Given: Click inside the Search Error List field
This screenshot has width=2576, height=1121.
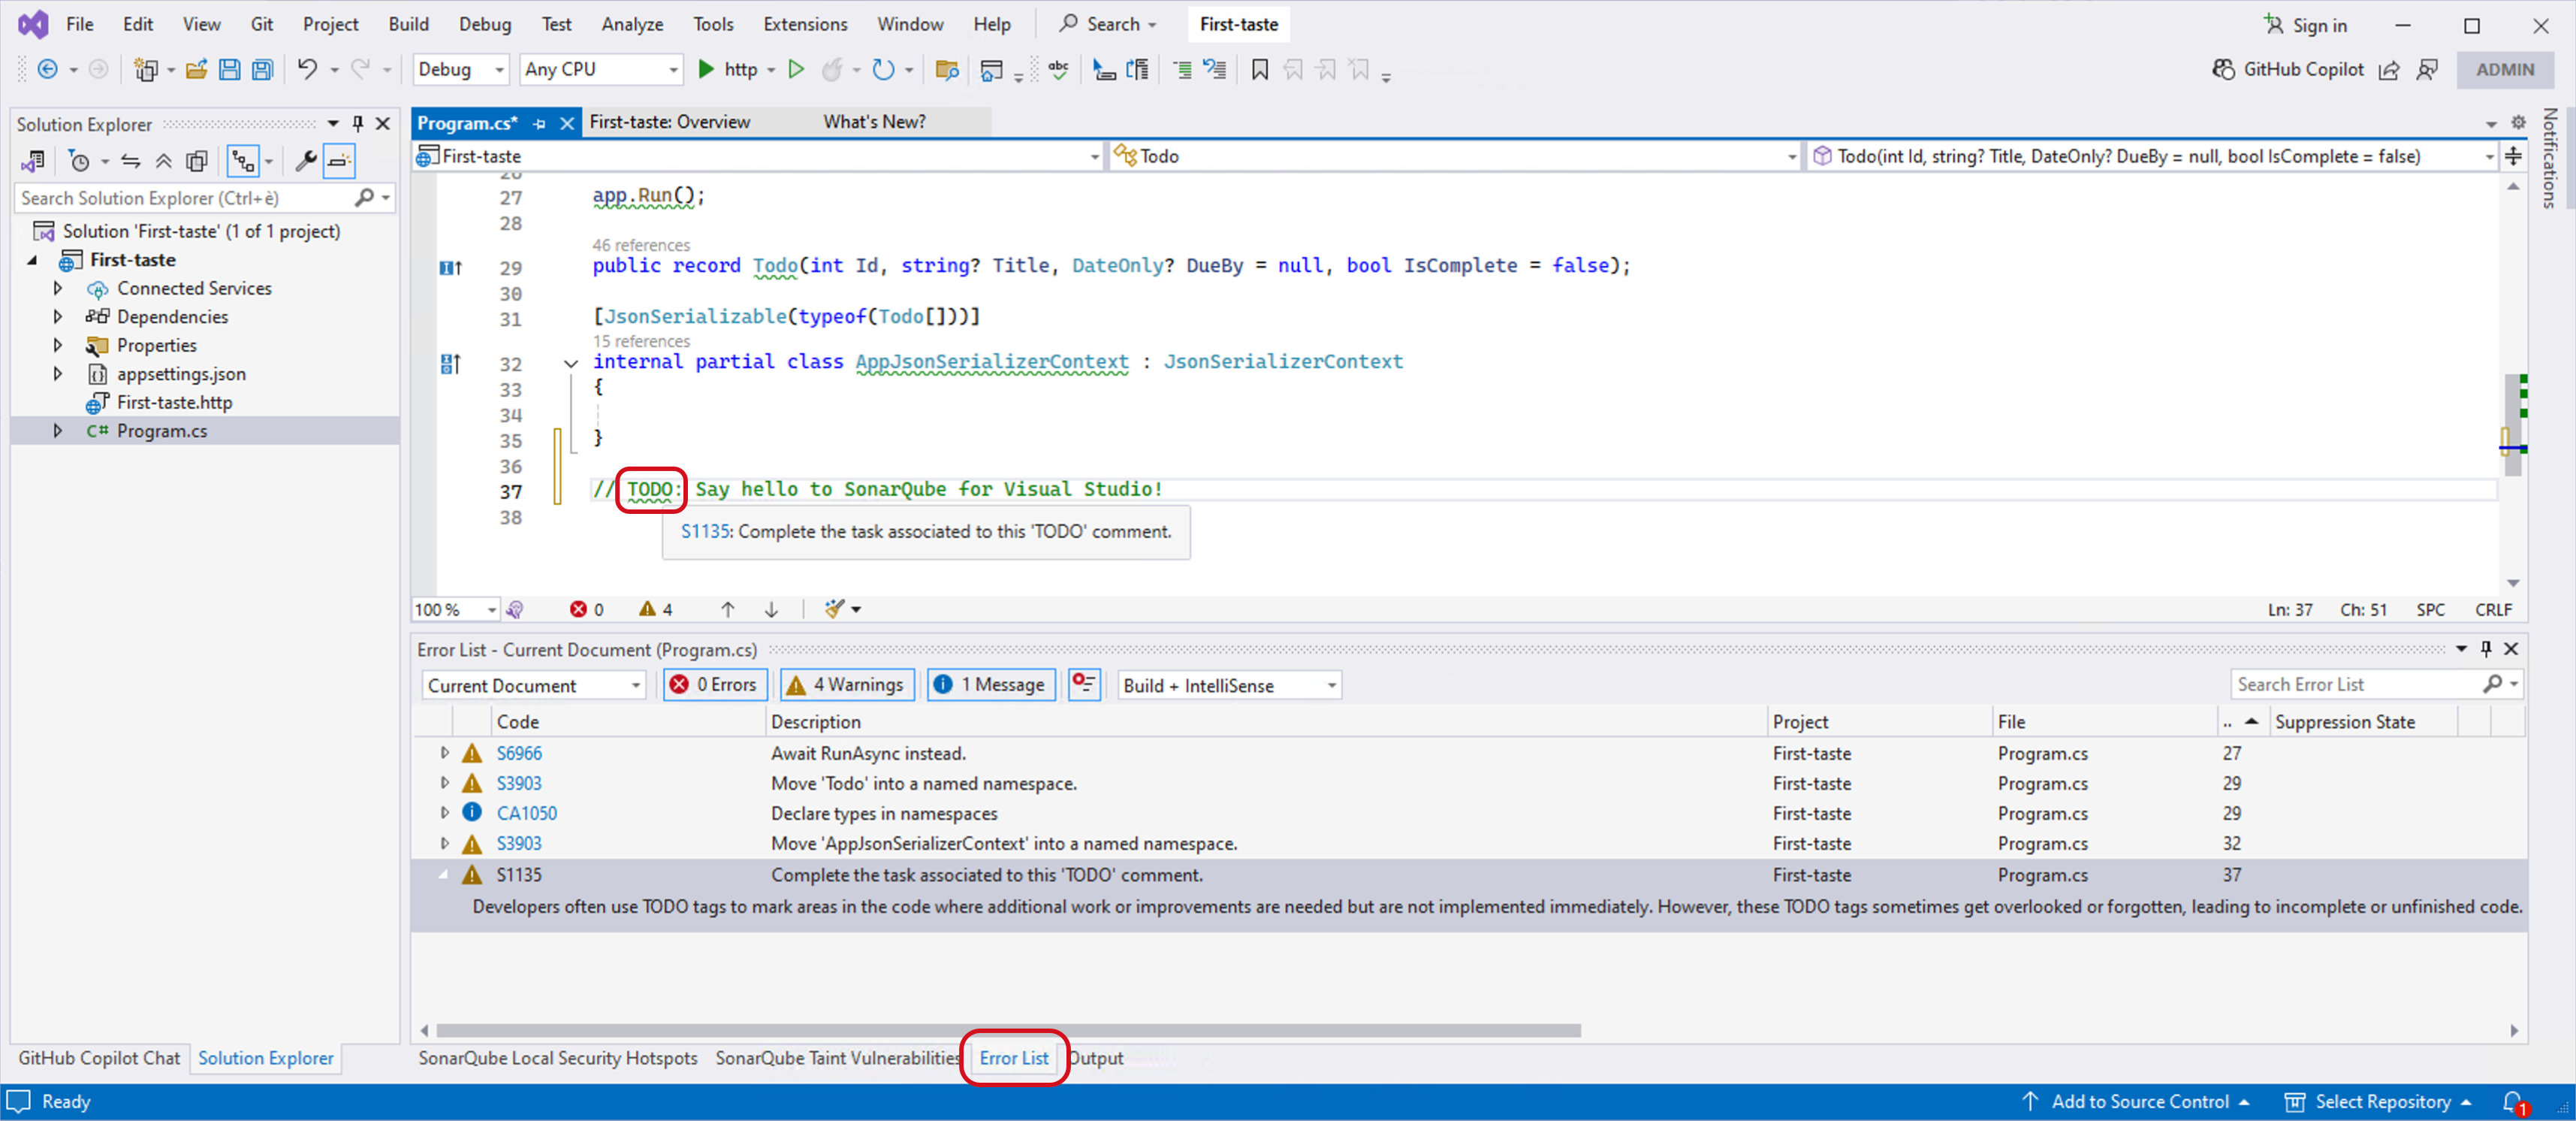Looking at the screenshot, I should point(2360,684).
